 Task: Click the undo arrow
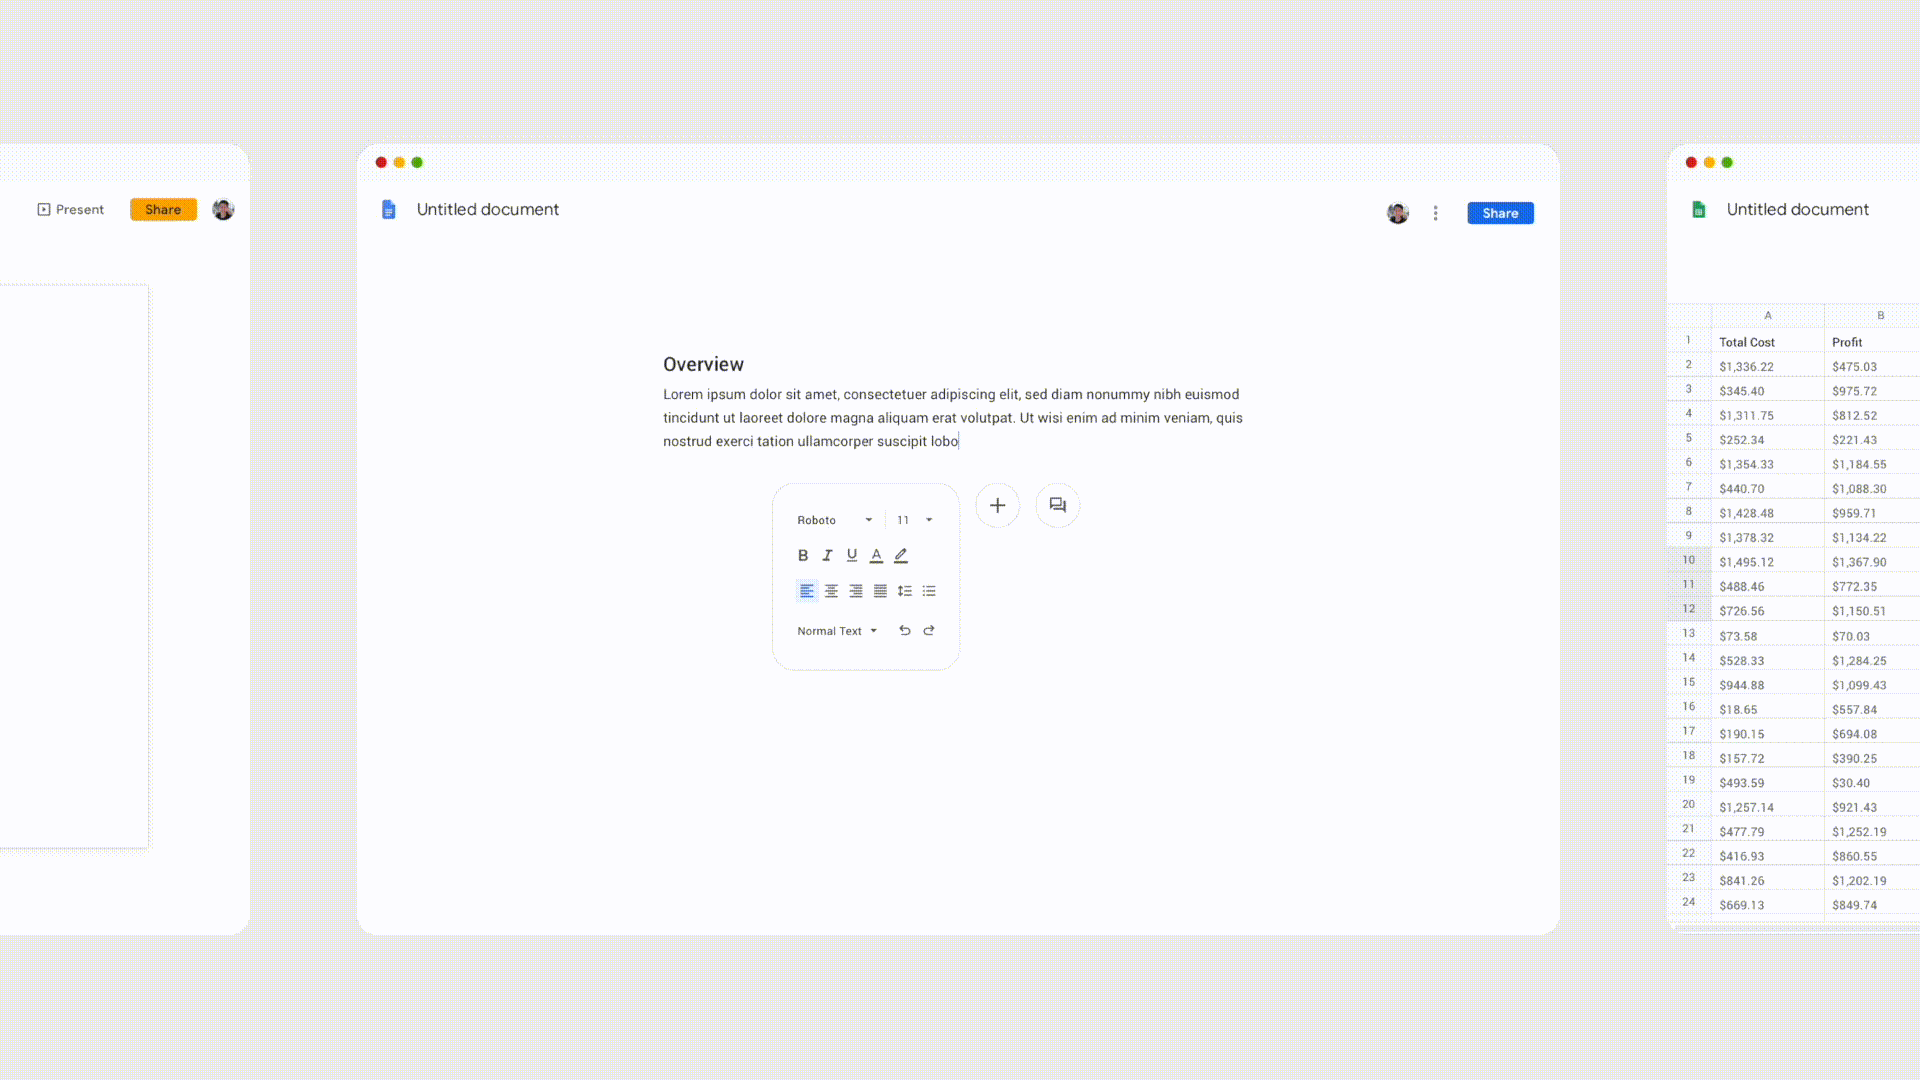tap(904, 630)
